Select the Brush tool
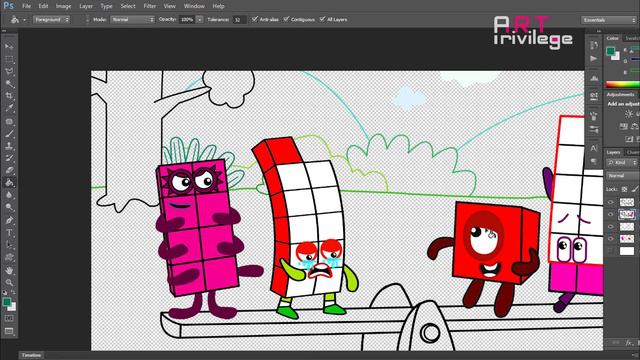 click(x=9, y=133)
